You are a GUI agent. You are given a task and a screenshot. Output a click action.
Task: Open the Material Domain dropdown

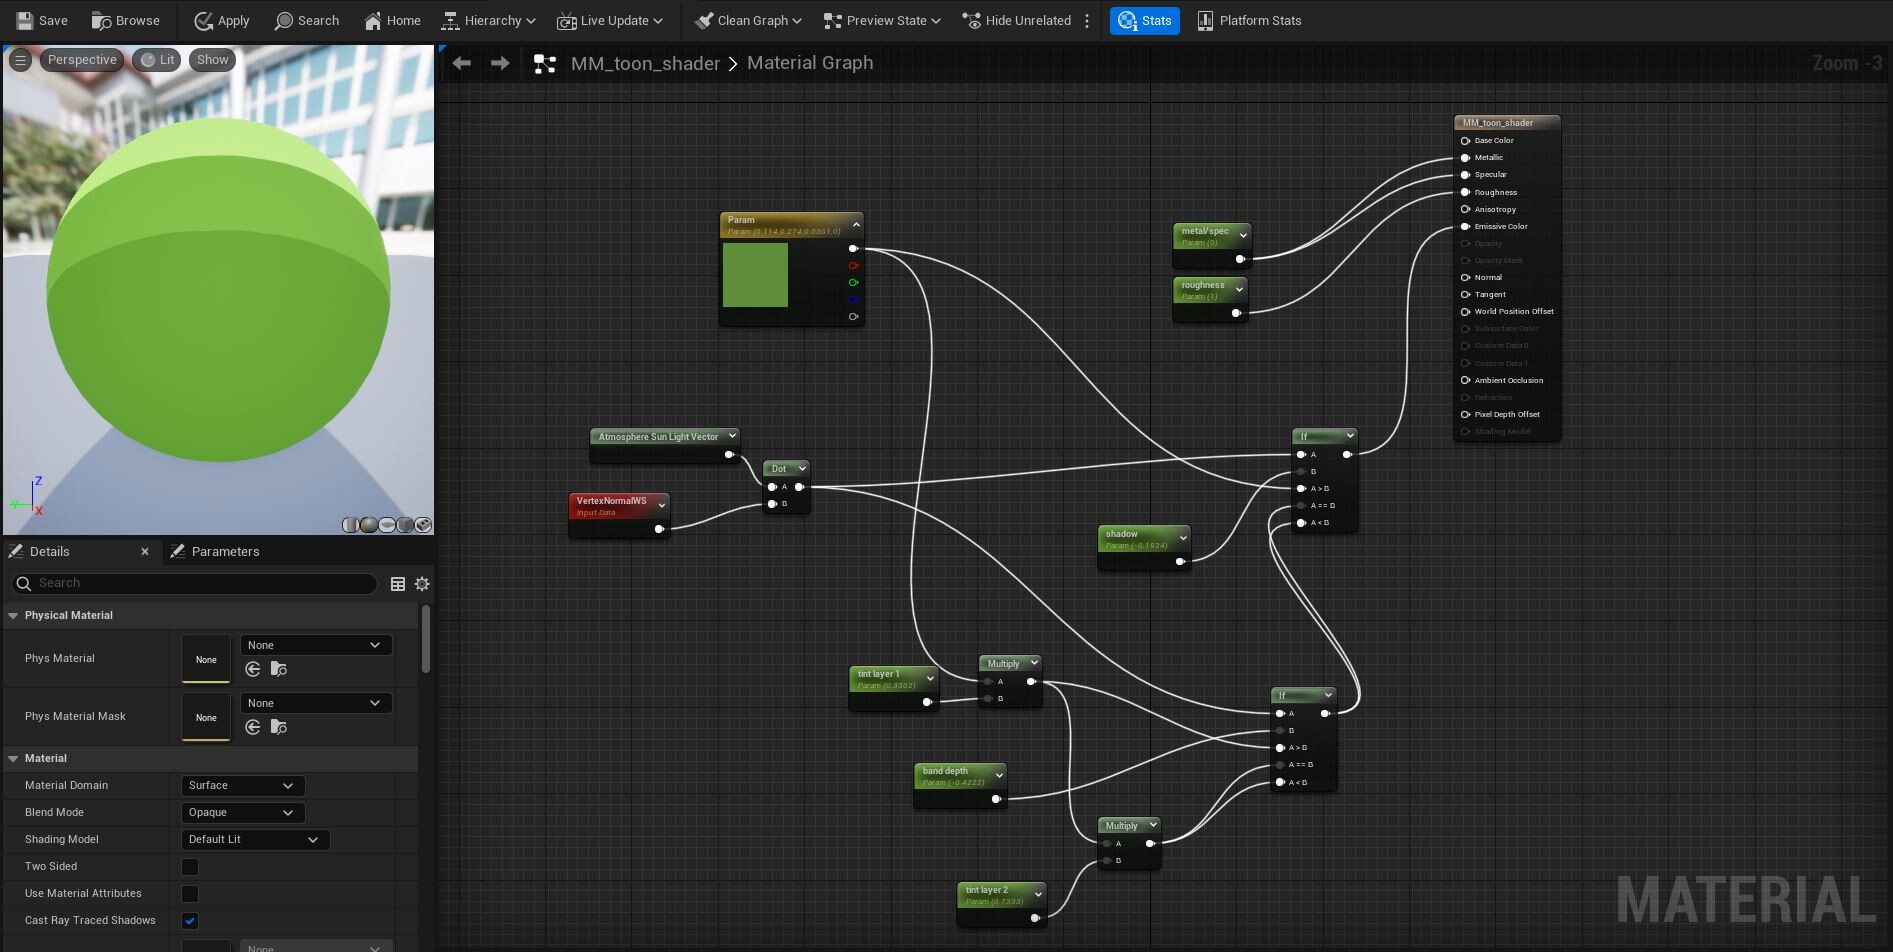point(243,786)
